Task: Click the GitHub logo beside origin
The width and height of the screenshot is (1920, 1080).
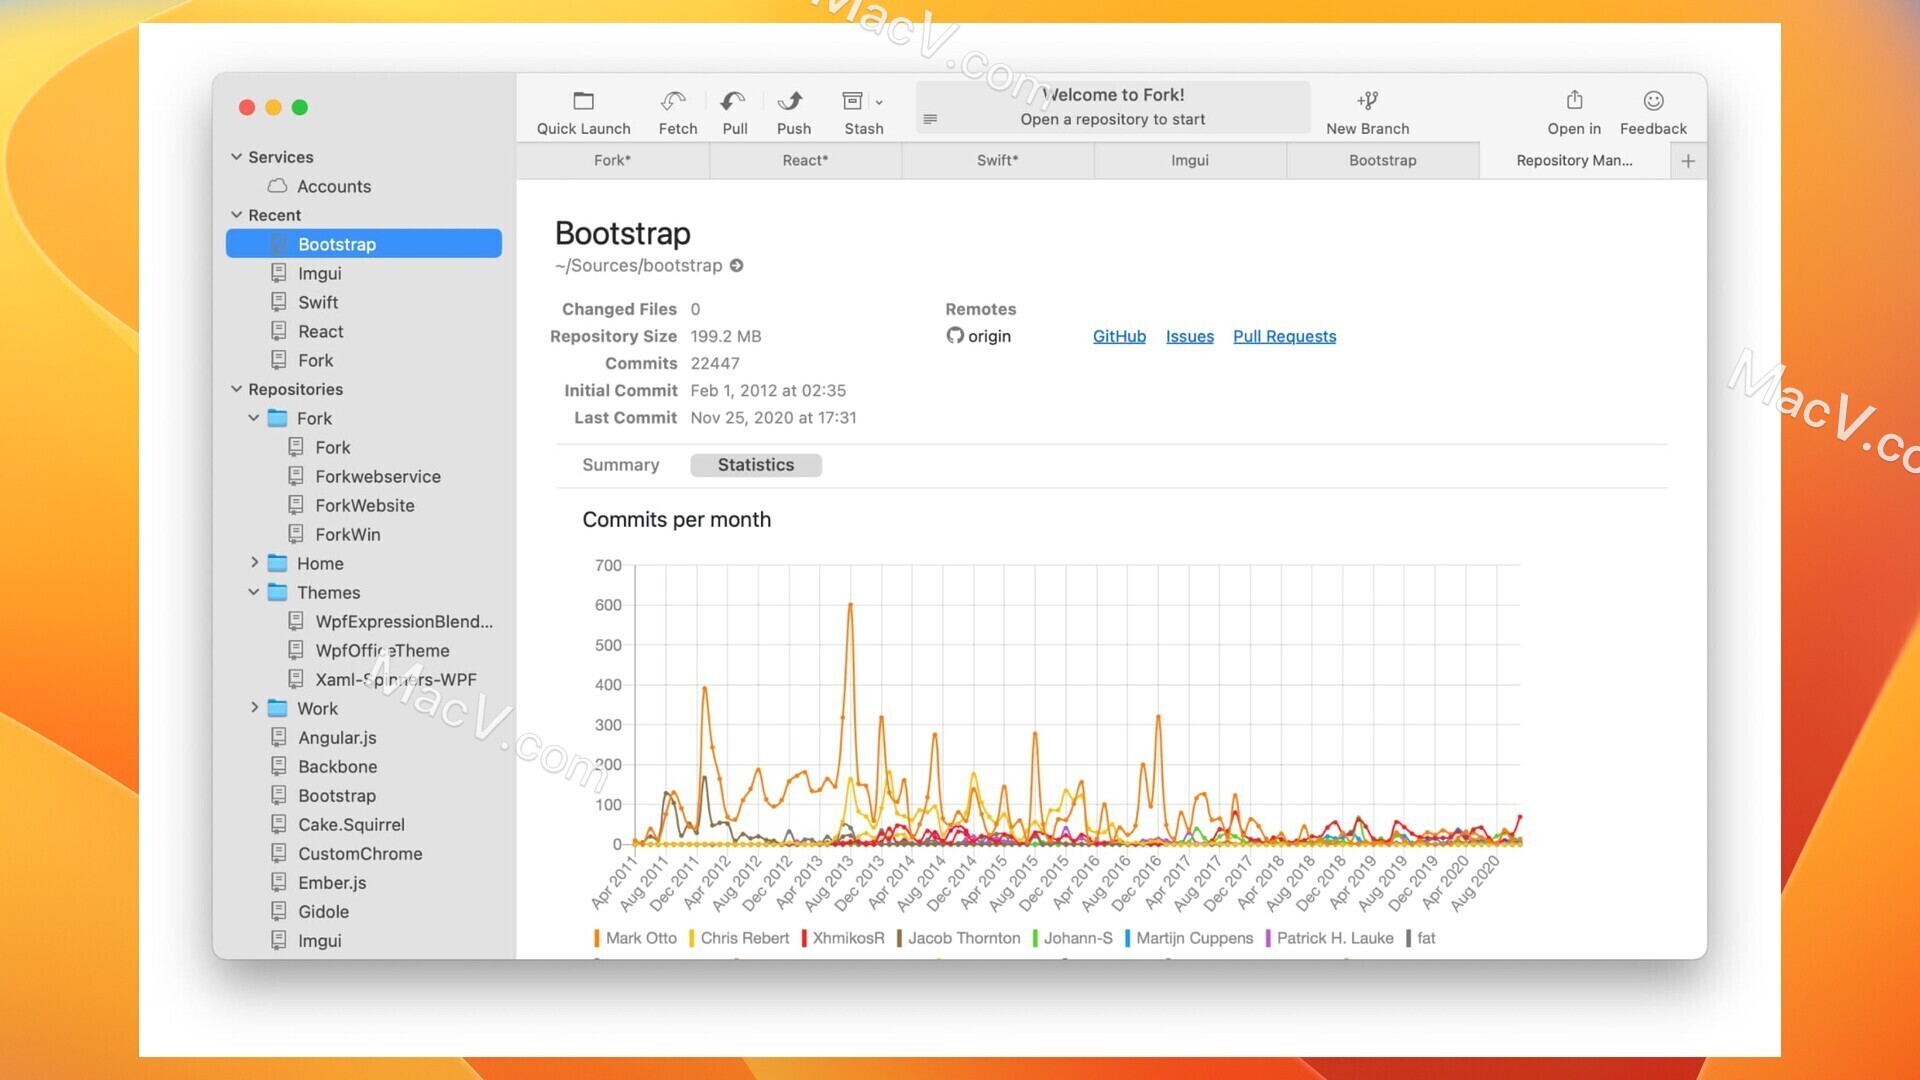Action: [955, 336]
